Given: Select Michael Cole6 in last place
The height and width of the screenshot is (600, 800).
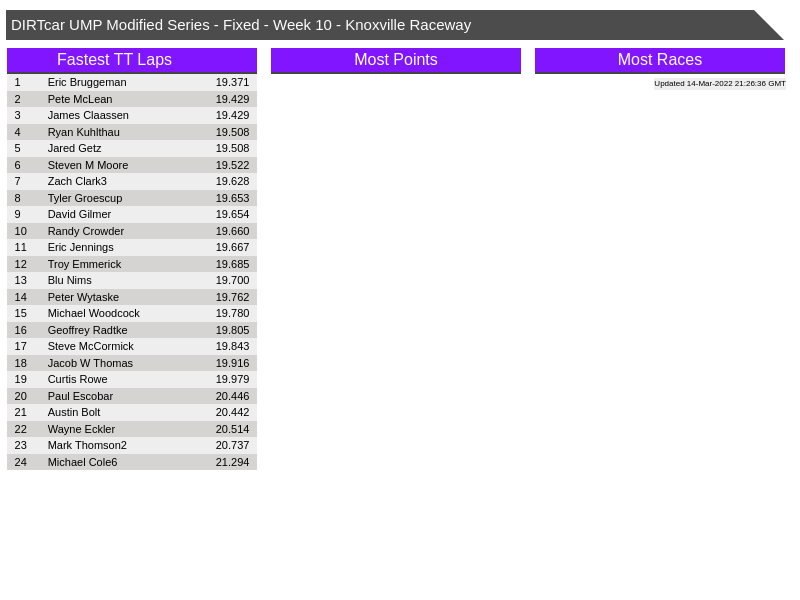Looking at the screenshot, I should (82, 462).
